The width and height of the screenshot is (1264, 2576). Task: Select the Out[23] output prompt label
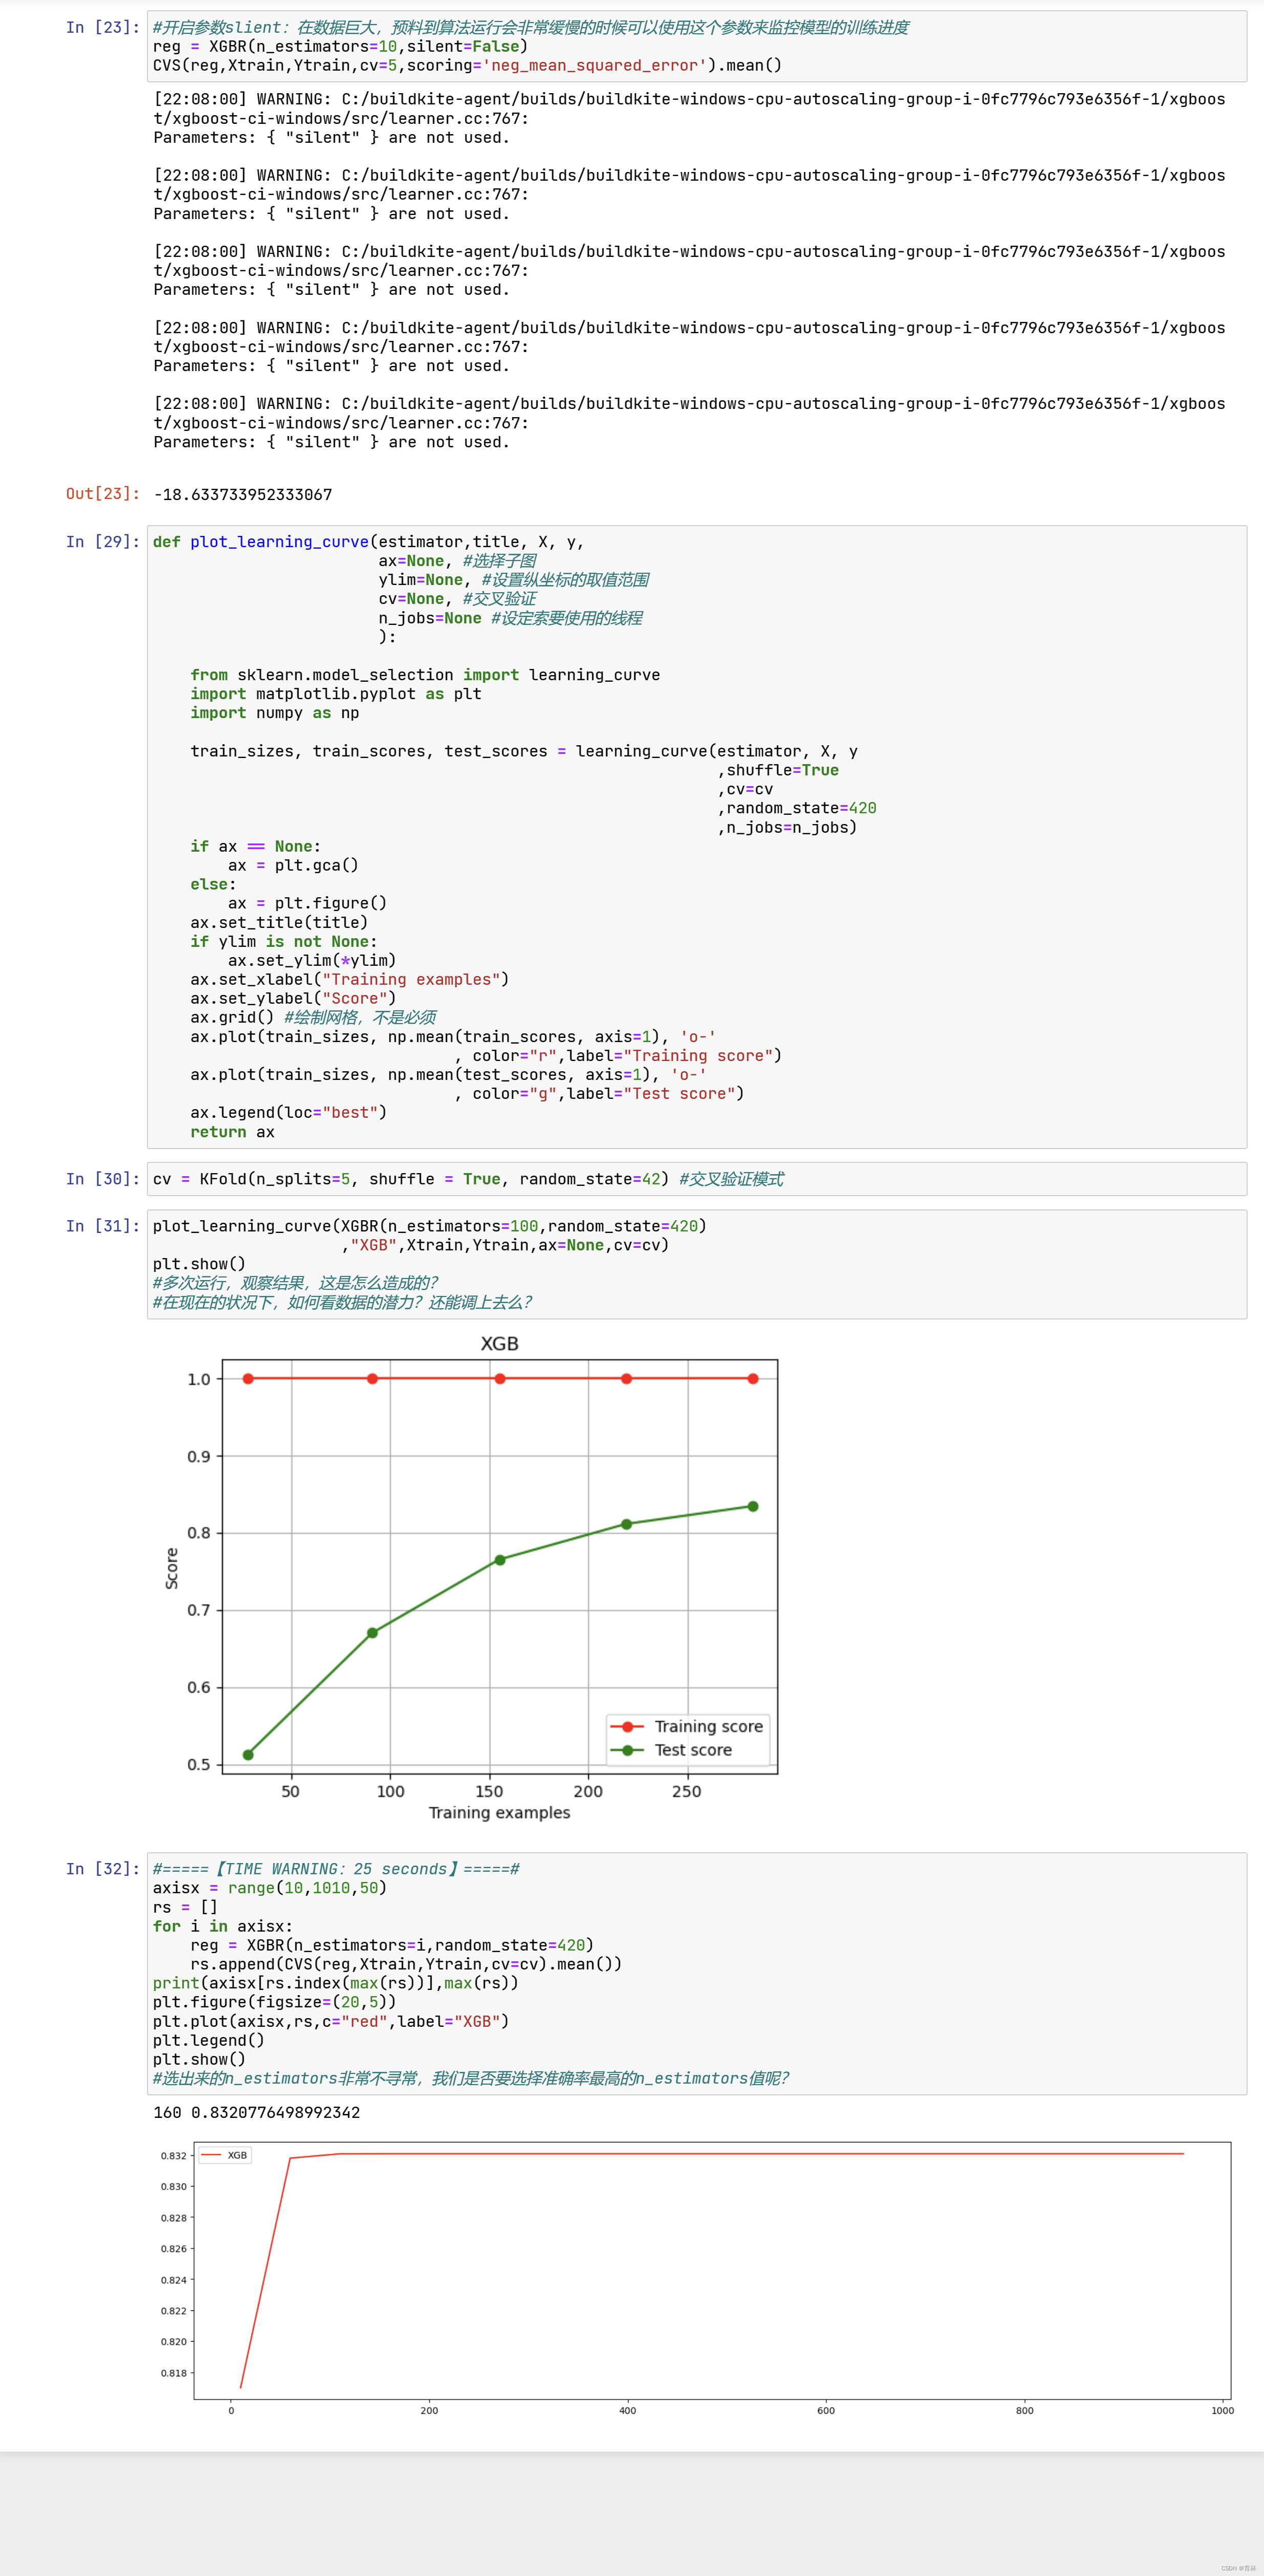[x=102, y=494]
